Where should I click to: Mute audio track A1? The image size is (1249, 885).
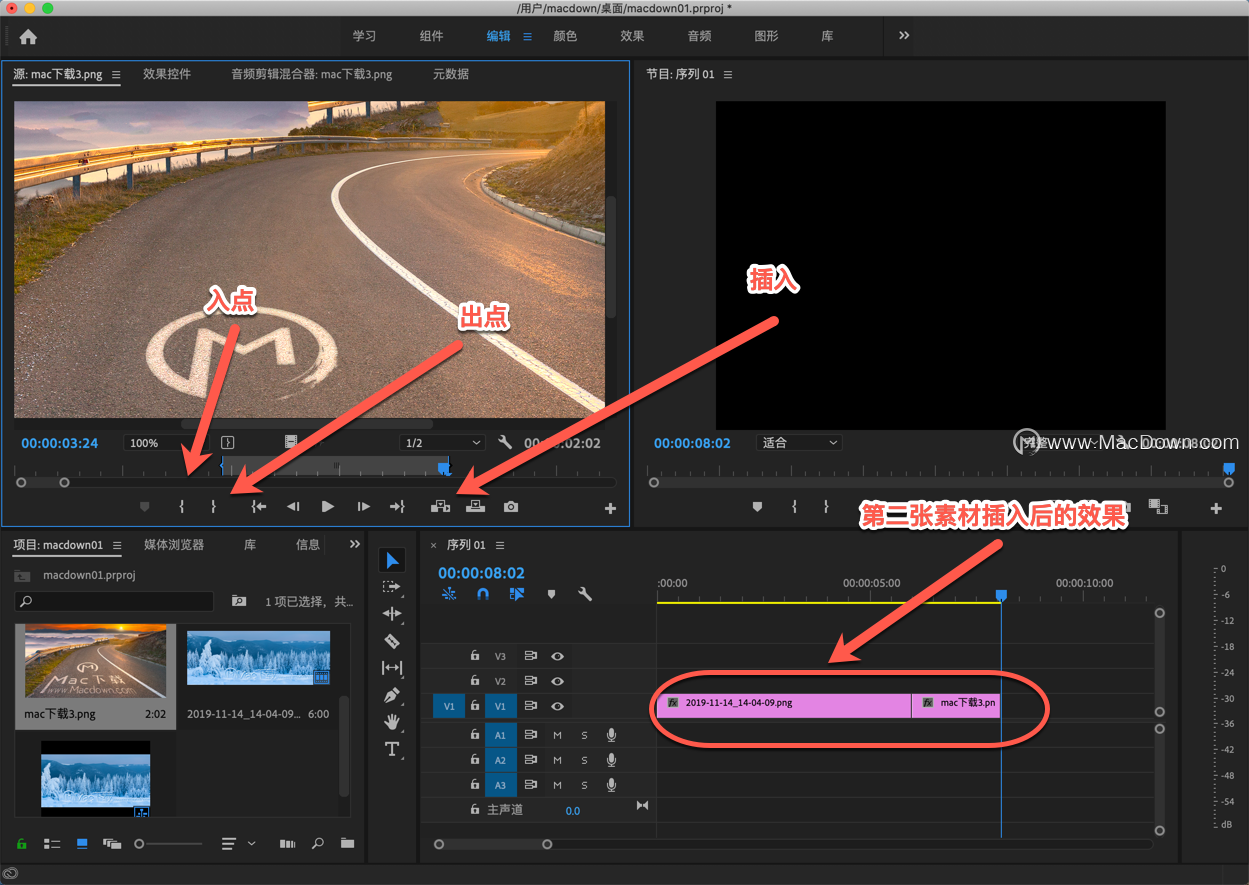coord(558,735)
